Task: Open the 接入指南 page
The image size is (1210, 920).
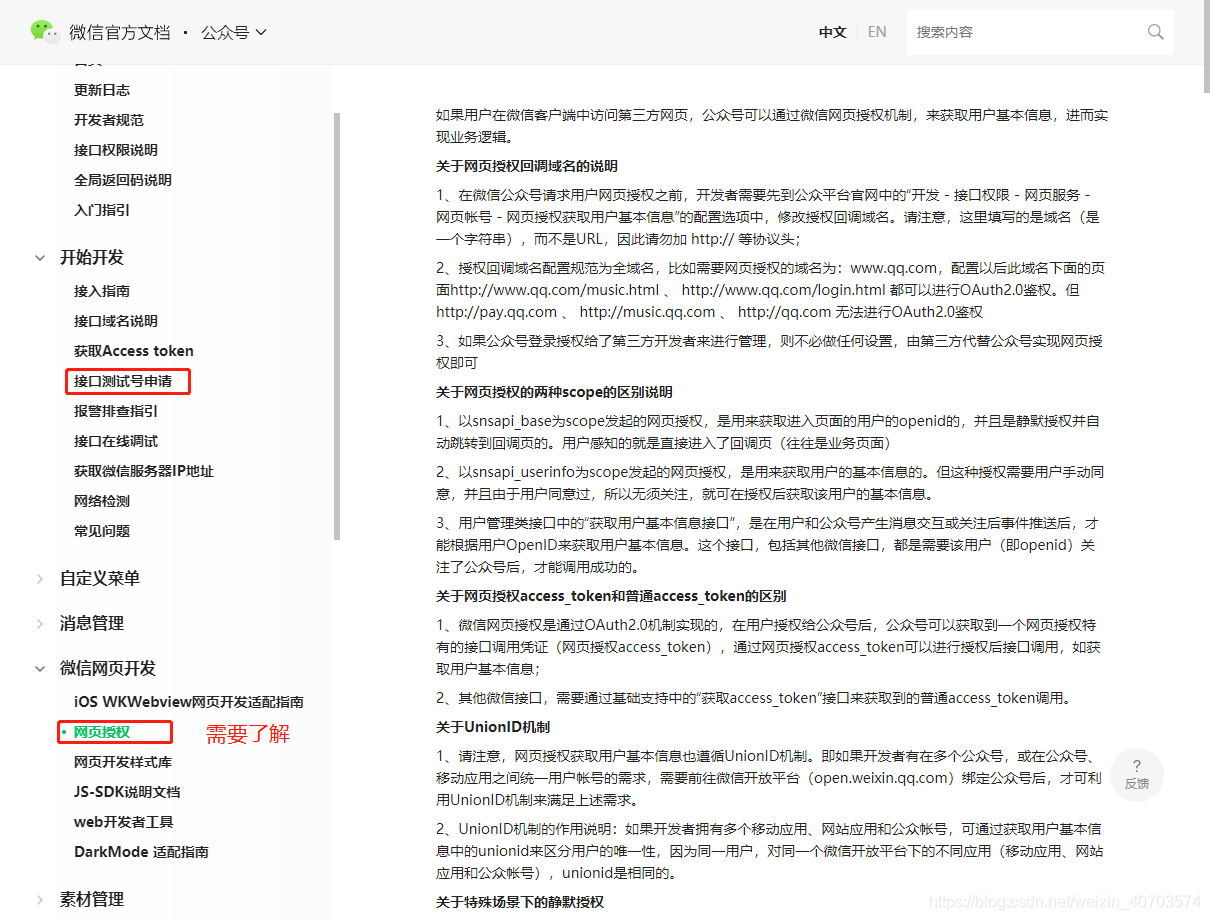Action: click(x=102, y=291)
